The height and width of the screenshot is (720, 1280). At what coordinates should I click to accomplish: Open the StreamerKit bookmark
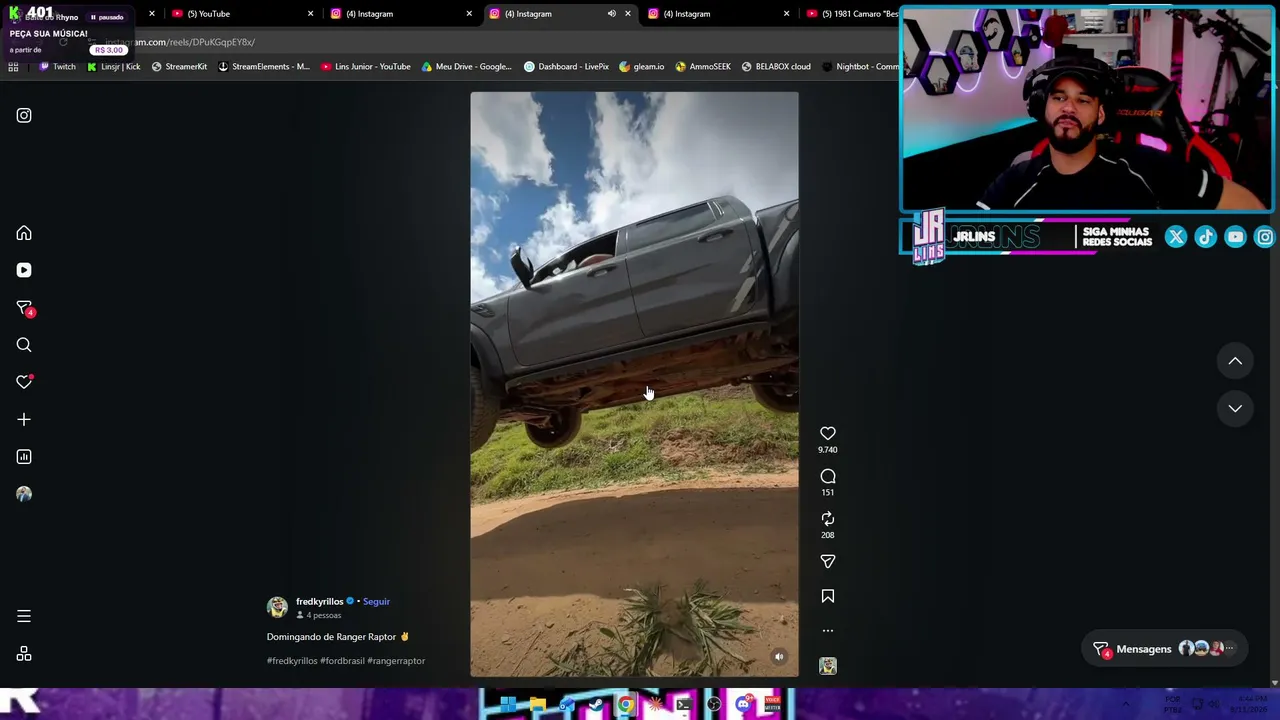click(179, 67)
